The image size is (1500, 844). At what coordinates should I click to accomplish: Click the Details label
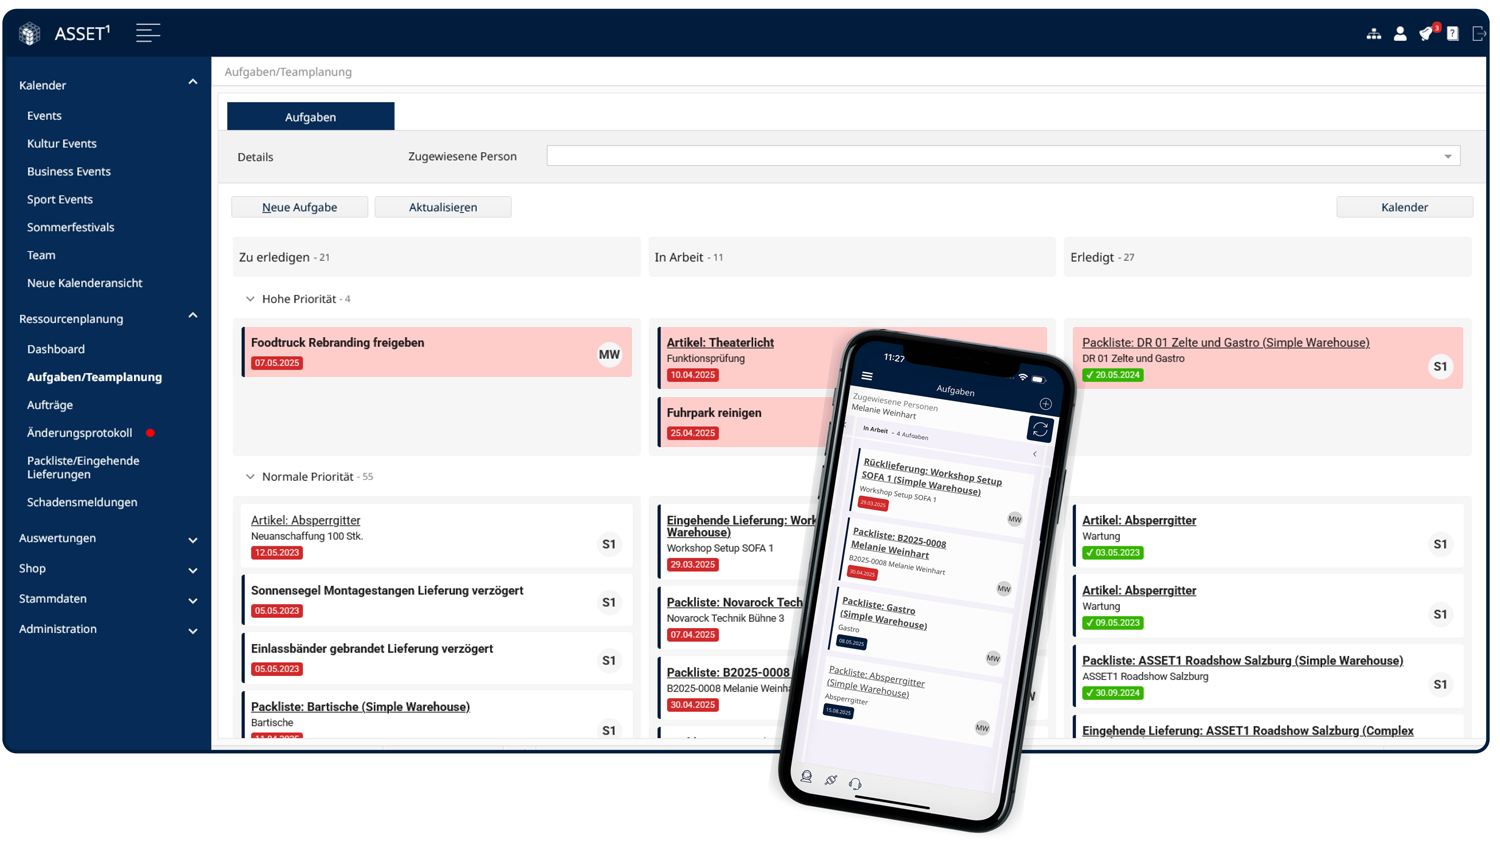pos(255,157)
